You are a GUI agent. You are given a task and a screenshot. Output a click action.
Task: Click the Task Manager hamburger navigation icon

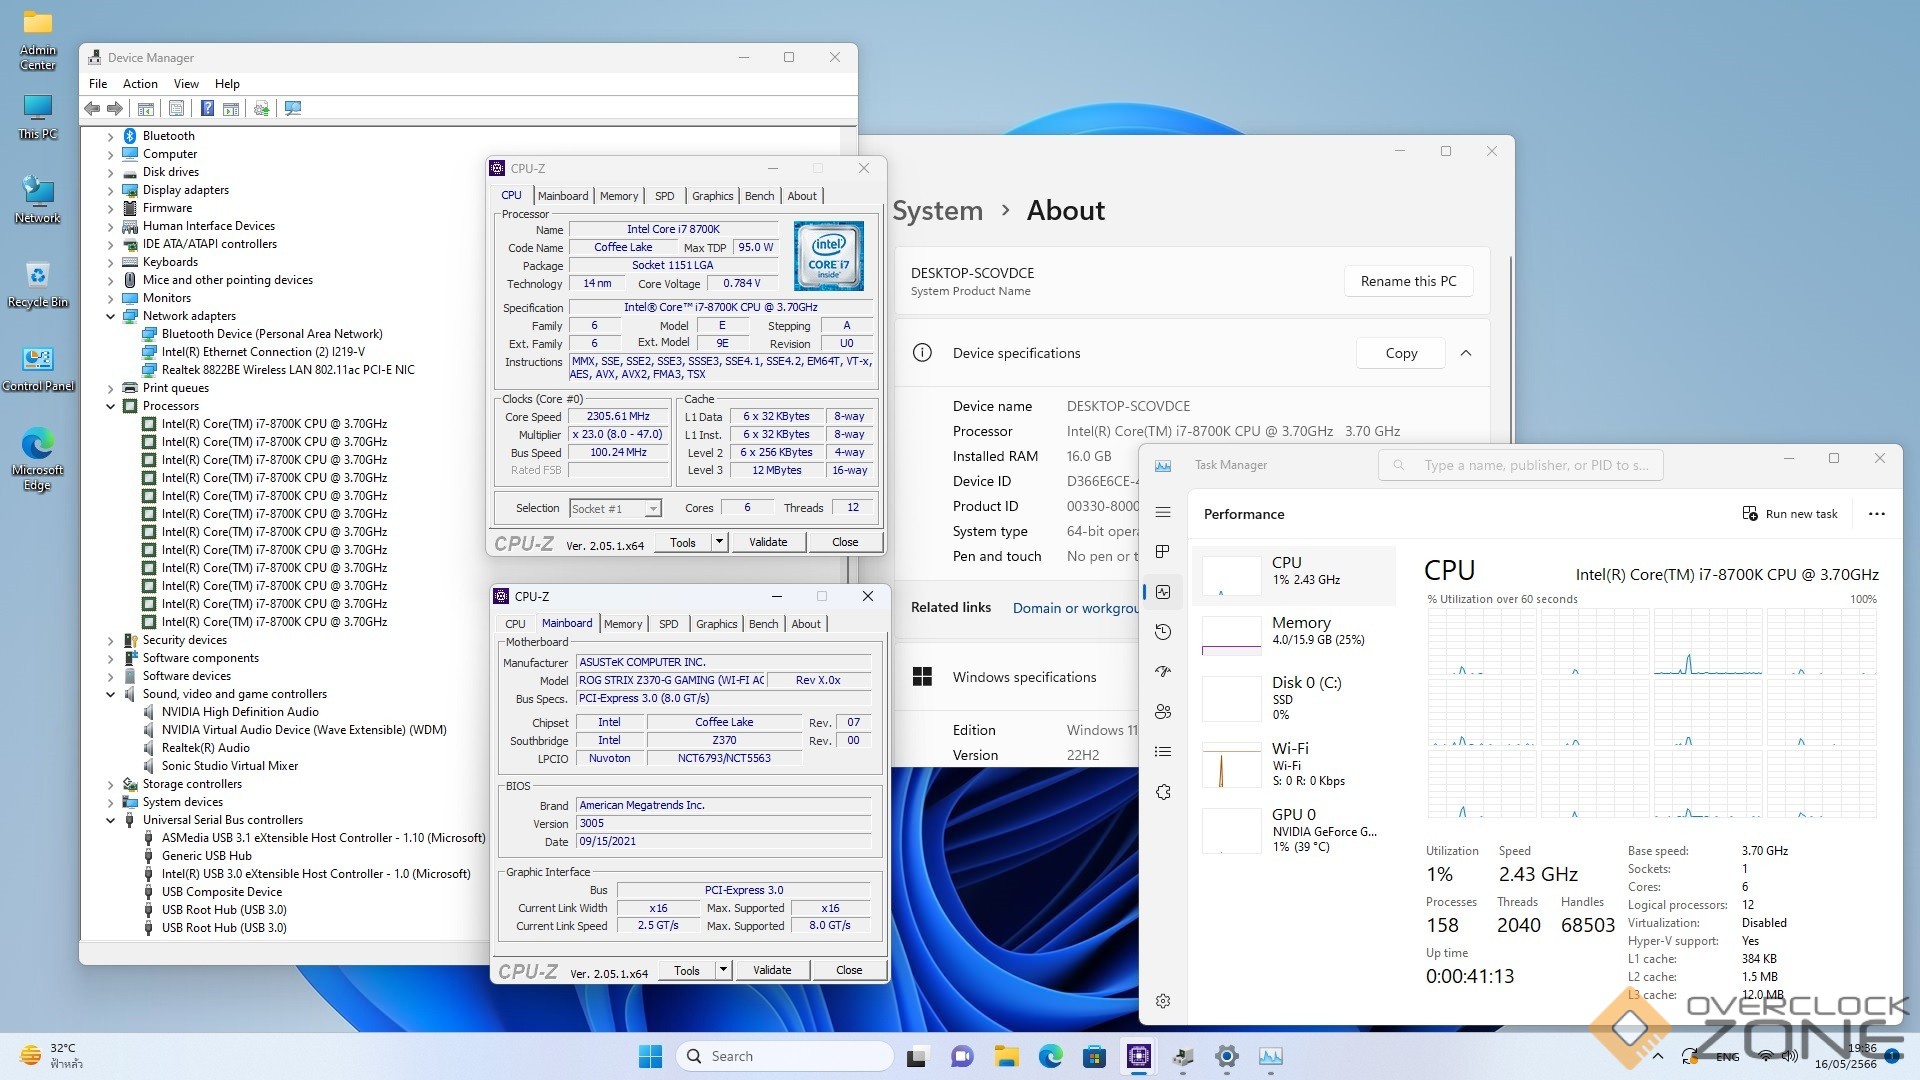(1163, 512)
